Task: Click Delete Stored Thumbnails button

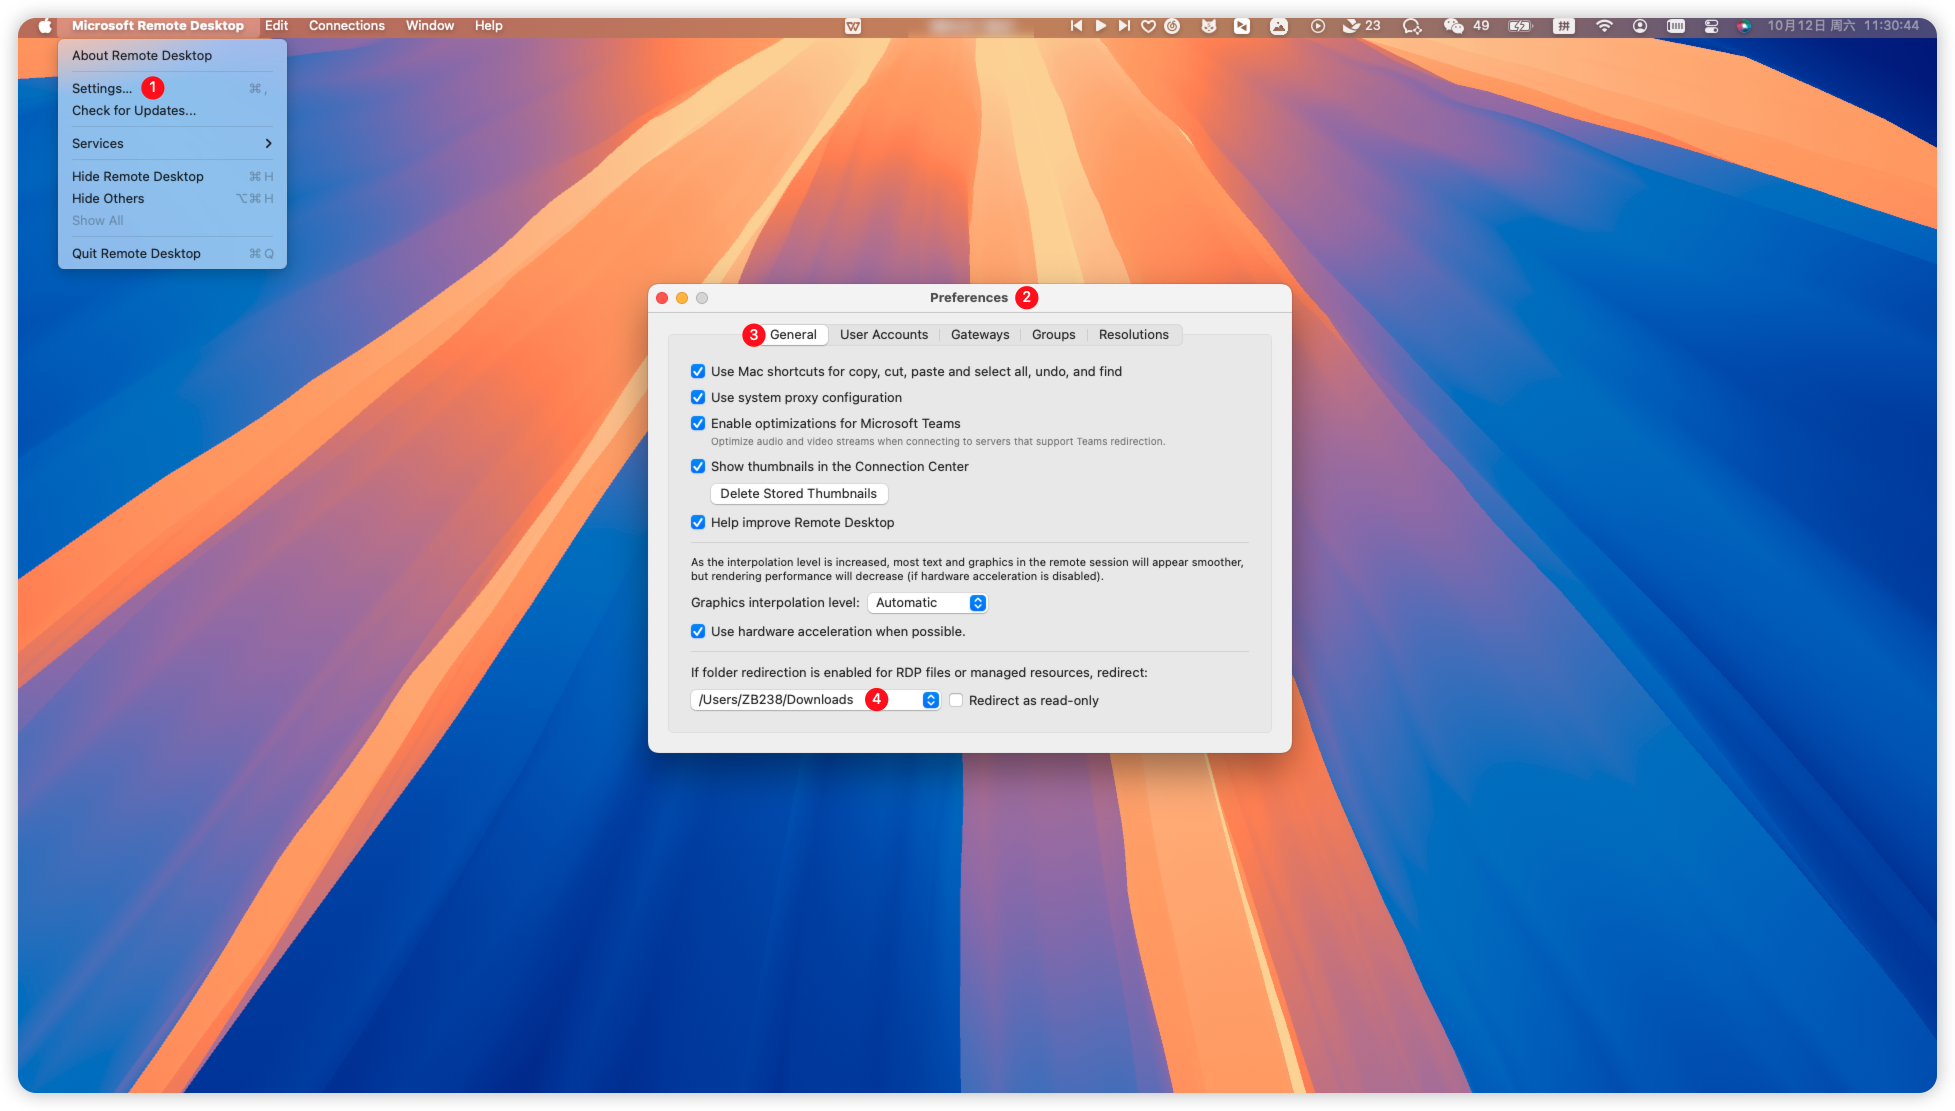Action: click(x=799, y=494)
